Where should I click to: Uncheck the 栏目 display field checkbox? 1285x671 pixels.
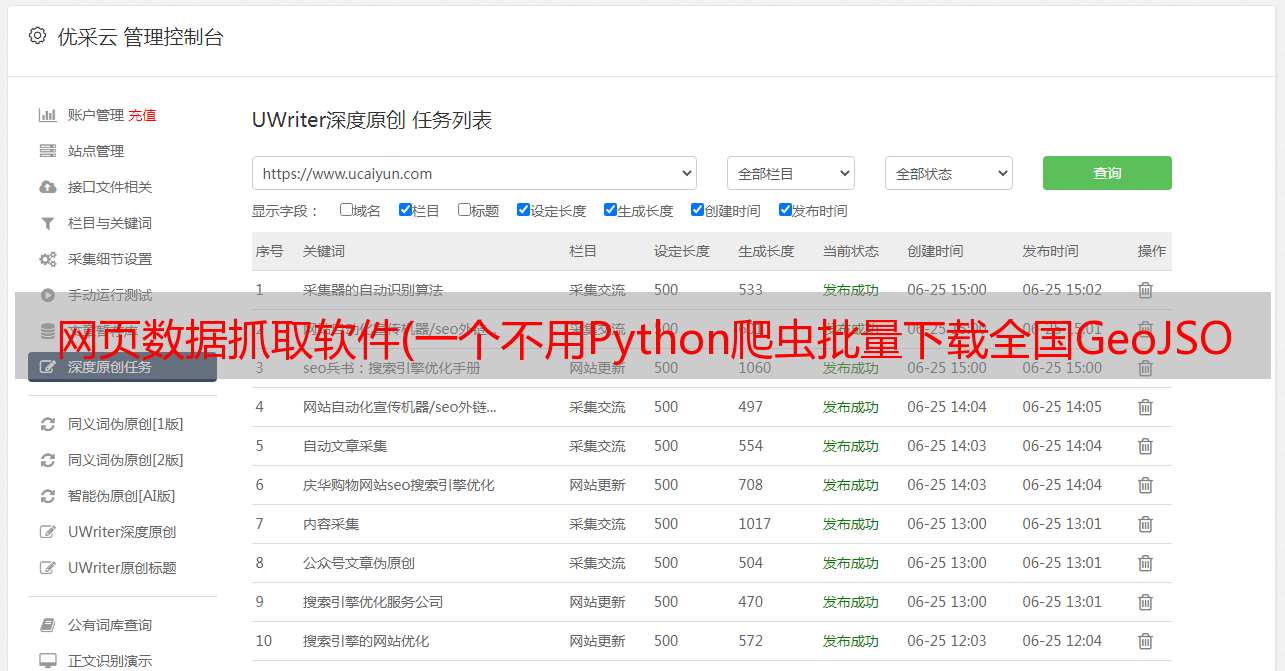[x=405, y=210]
